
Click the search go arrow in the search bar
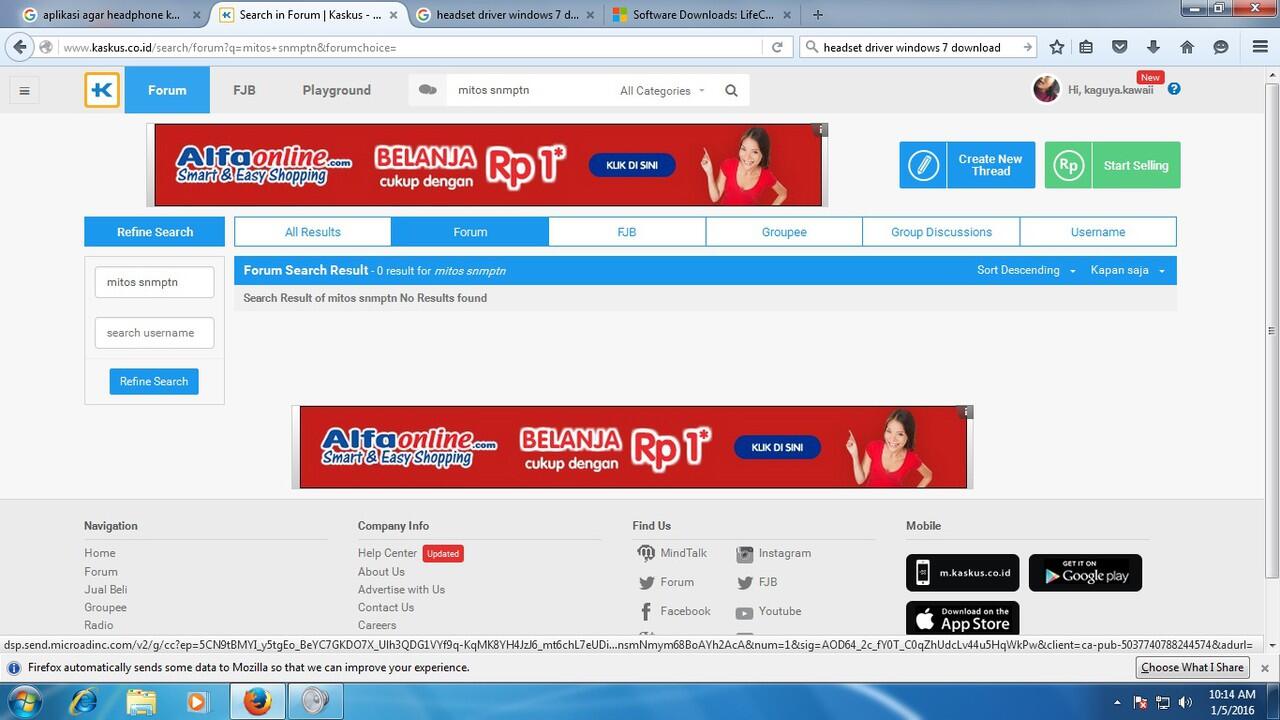pos(1027,47)
